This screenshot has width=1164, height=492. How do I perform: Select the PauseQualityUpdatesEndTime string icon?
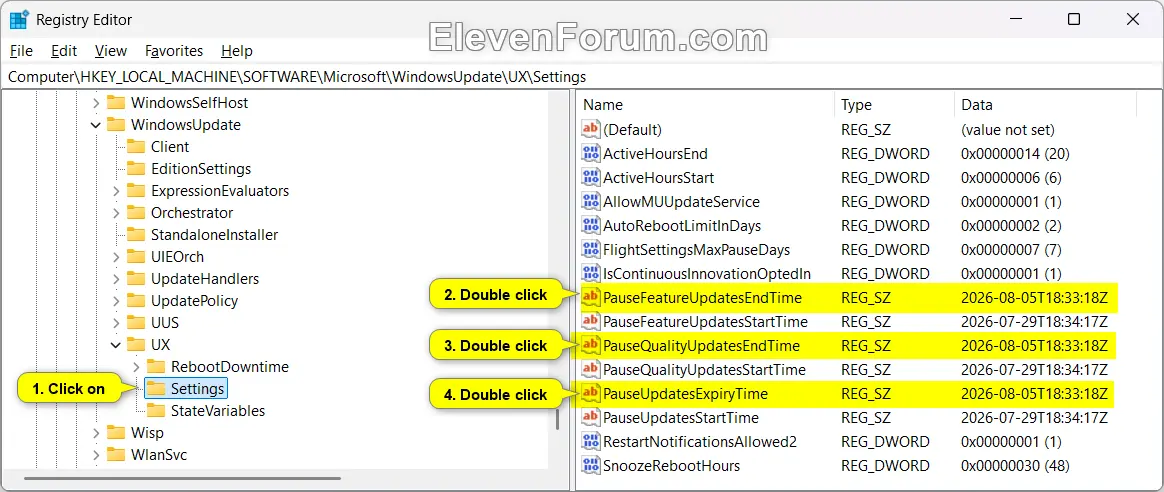click(x=591, y=345)
